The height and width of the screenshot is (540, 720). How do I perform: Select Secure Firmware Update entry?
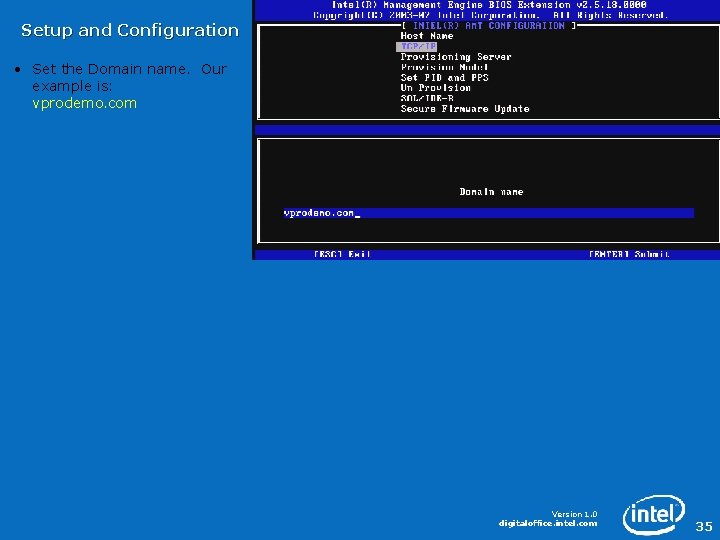click(465, 109)
